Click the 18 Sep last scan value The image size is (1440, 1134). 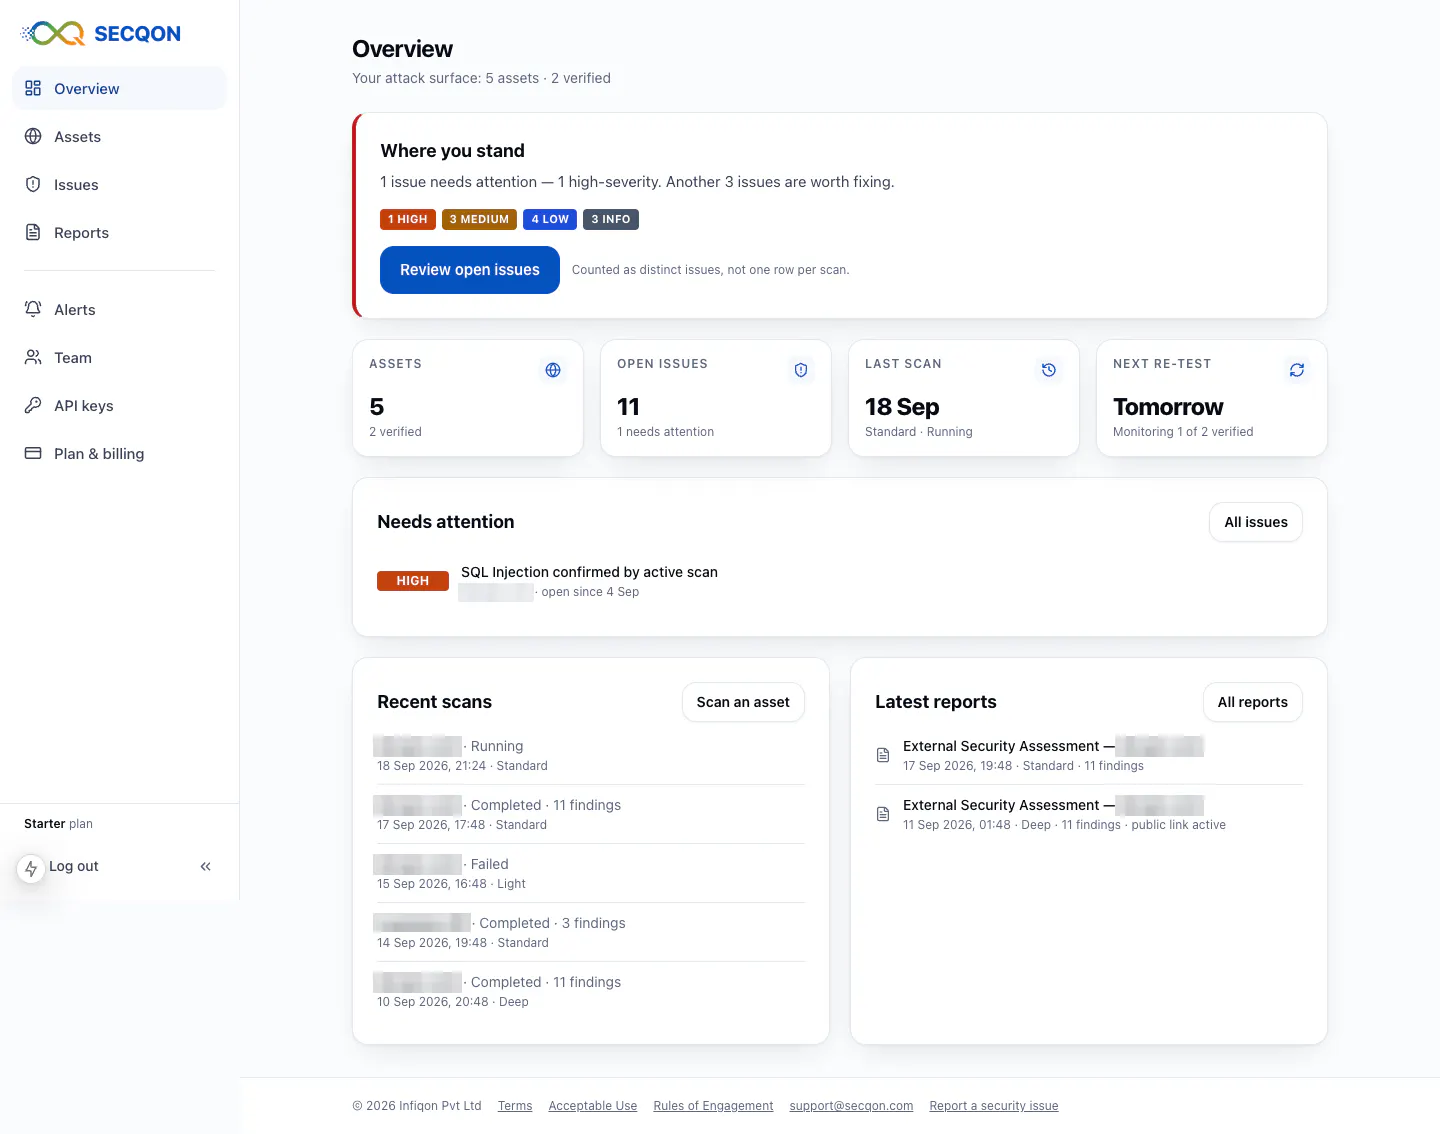tap(902, 407)
